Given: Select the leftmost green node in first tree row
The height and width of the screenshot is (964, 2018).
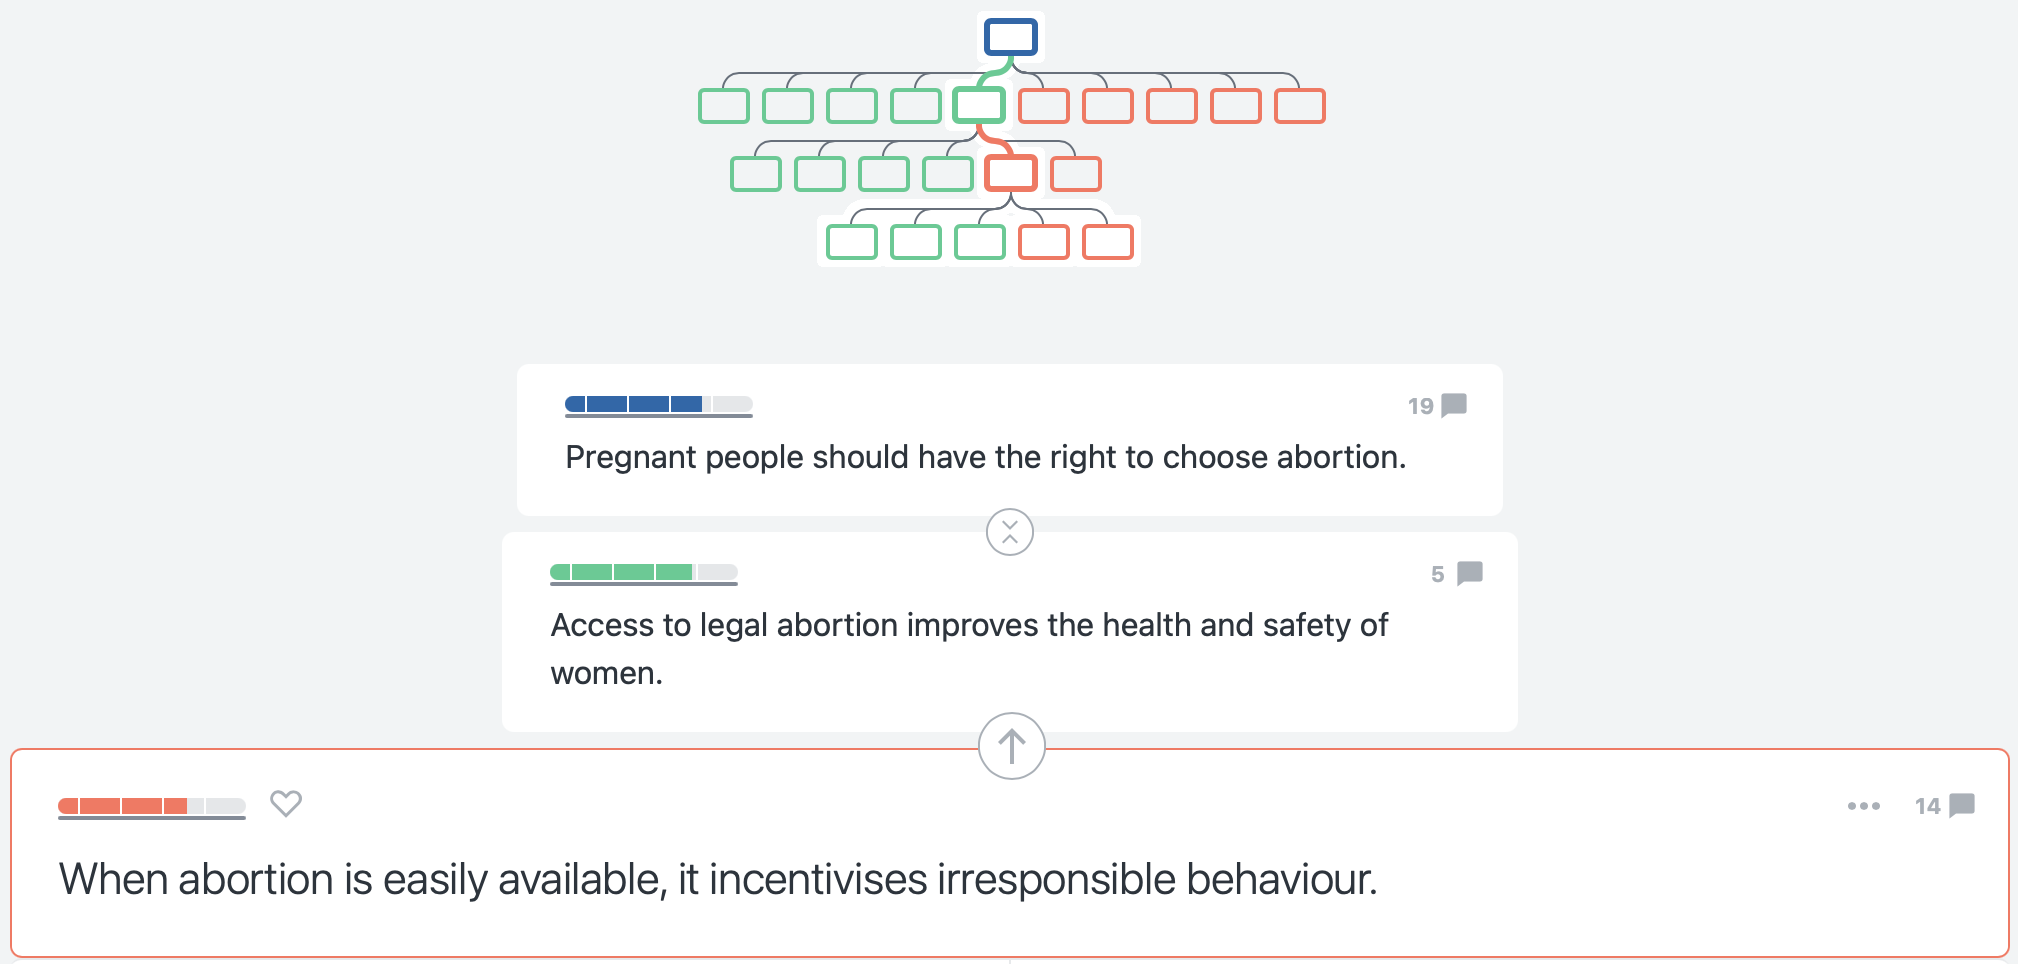Looking at the screenshot, I should (x=724, y=106).
